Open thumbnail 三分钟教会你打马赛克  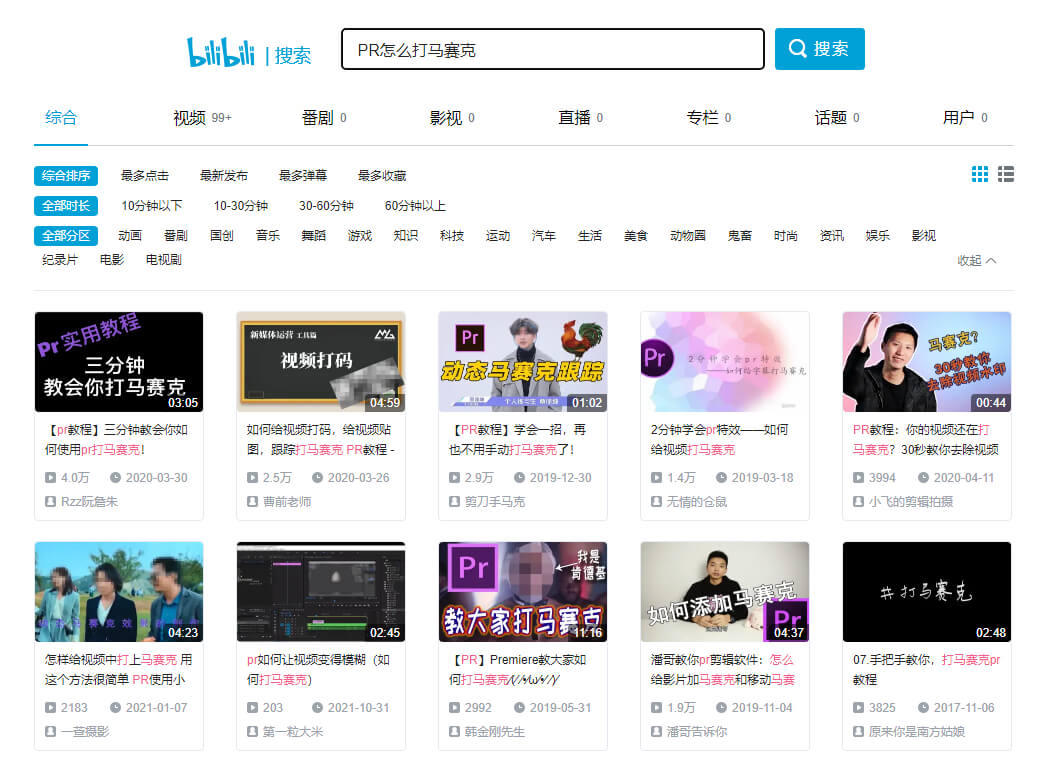coord(119,362)
